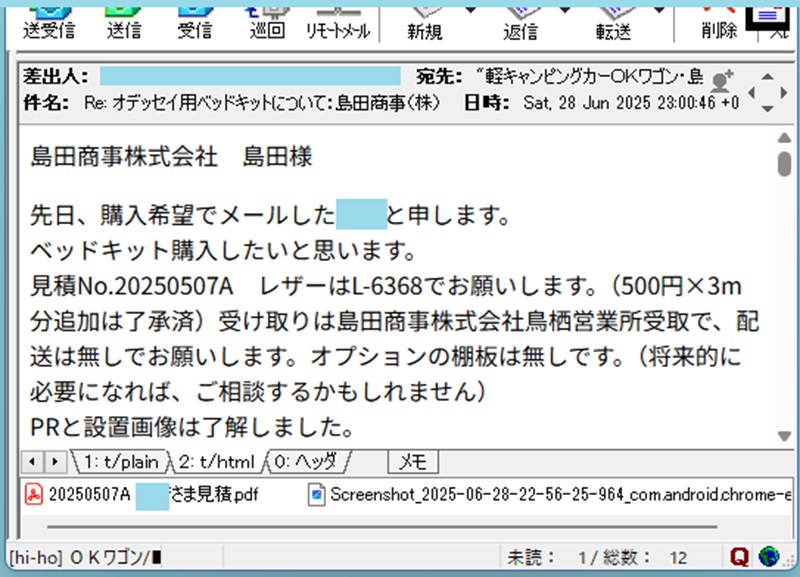This screenshot has height=577, width=800.
Task: Open the Screenshot image attachment
Action: coord(550,494)
